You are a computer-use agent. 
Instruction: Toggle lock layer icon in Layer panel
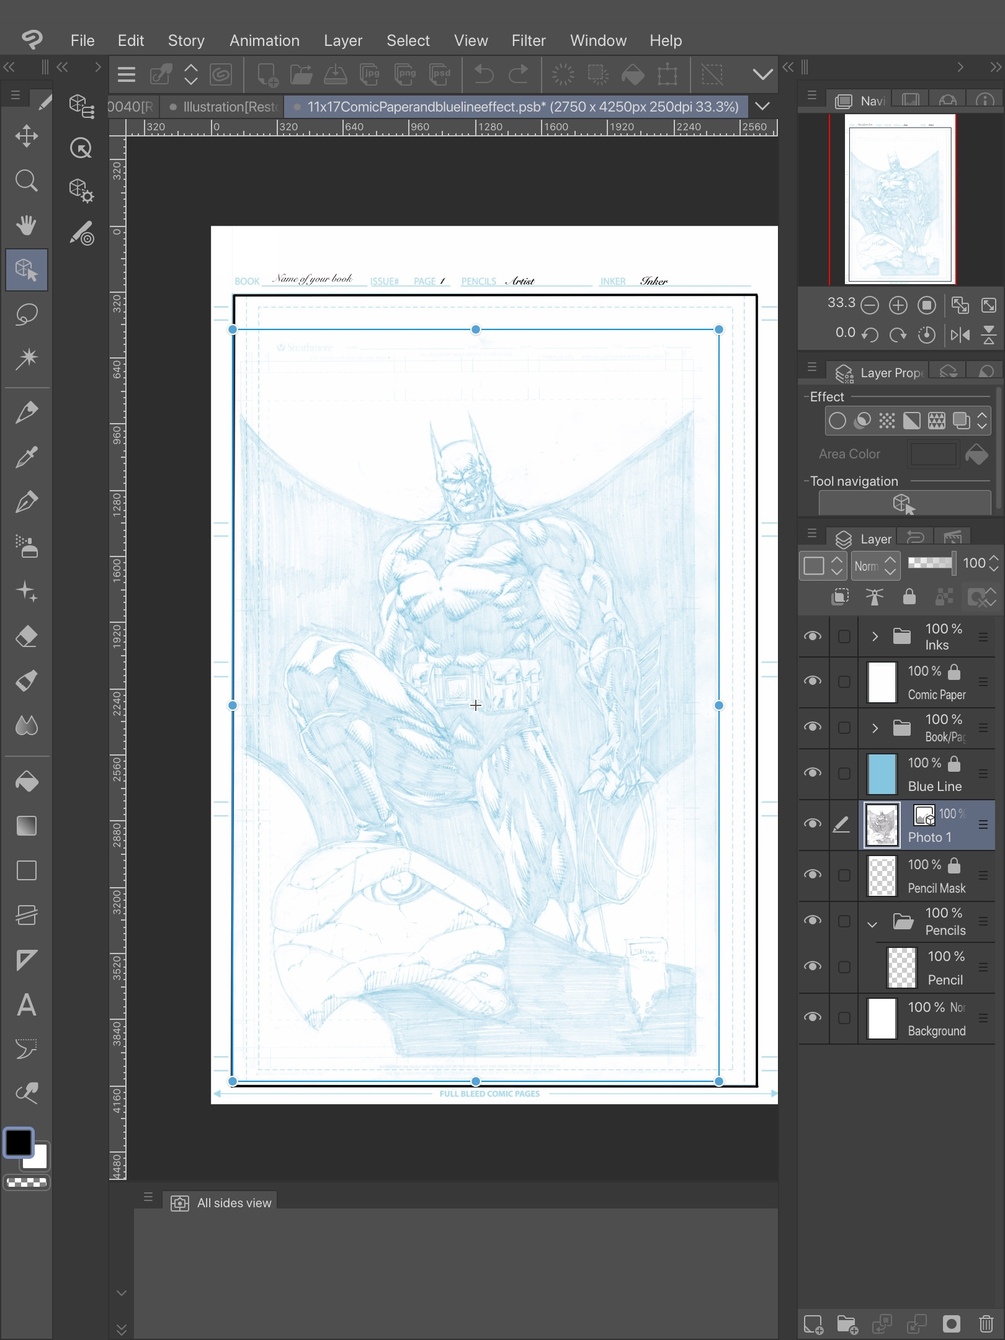(909, 597)
